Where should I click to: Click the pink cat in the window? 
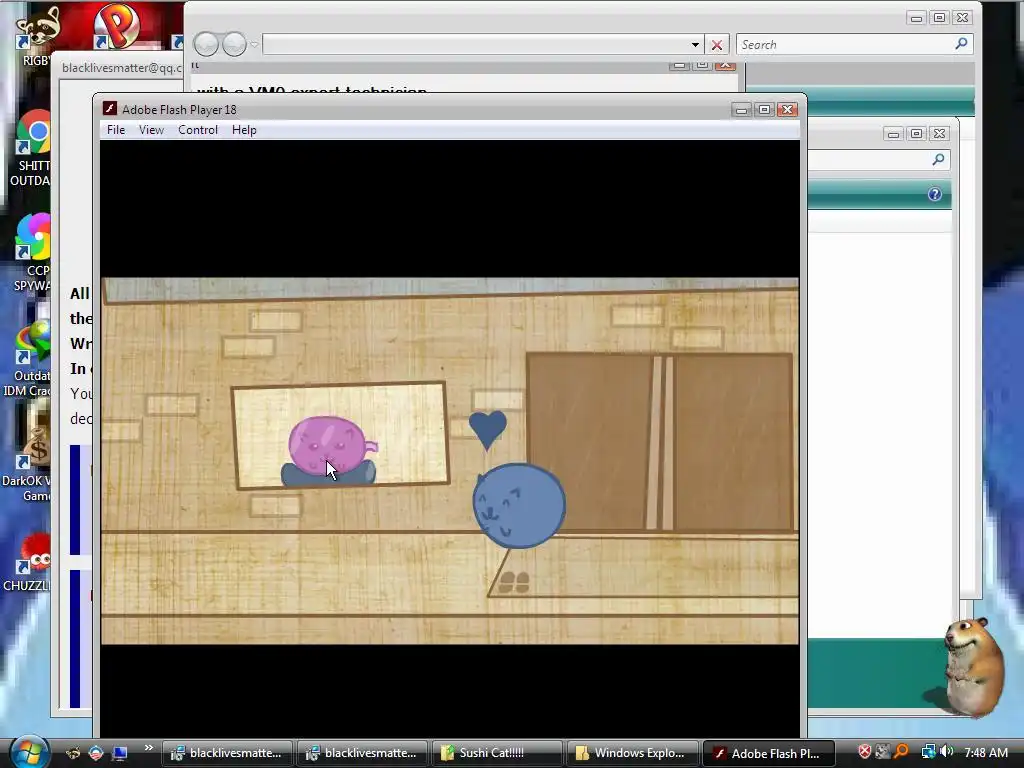[332, 444]
